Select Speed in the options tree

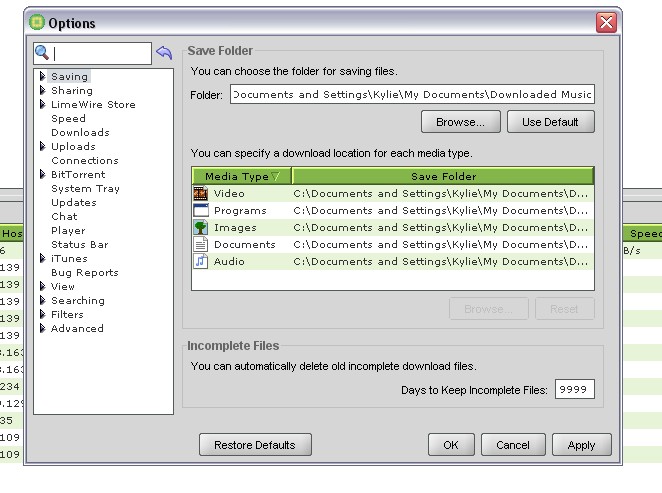(68, 119)
